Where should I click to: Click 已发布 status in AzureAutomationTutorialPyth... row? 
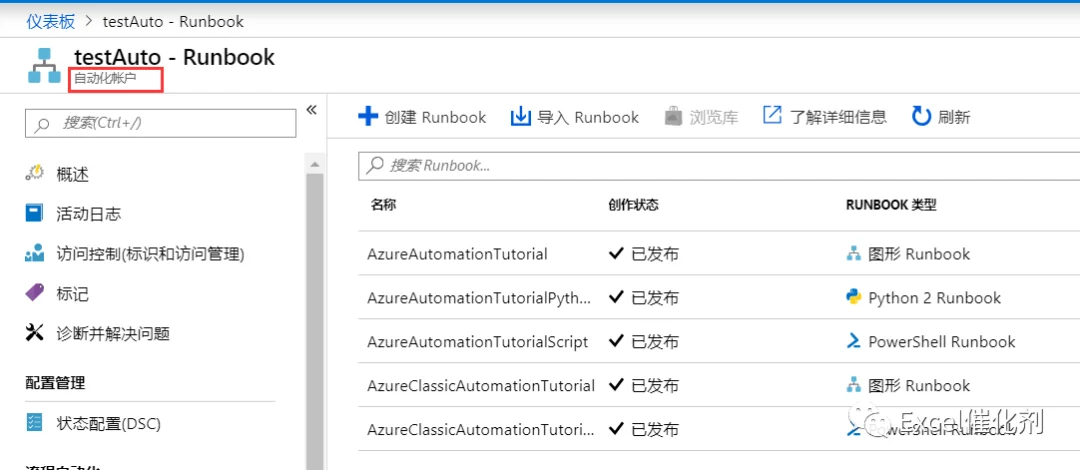pos(643,298)
